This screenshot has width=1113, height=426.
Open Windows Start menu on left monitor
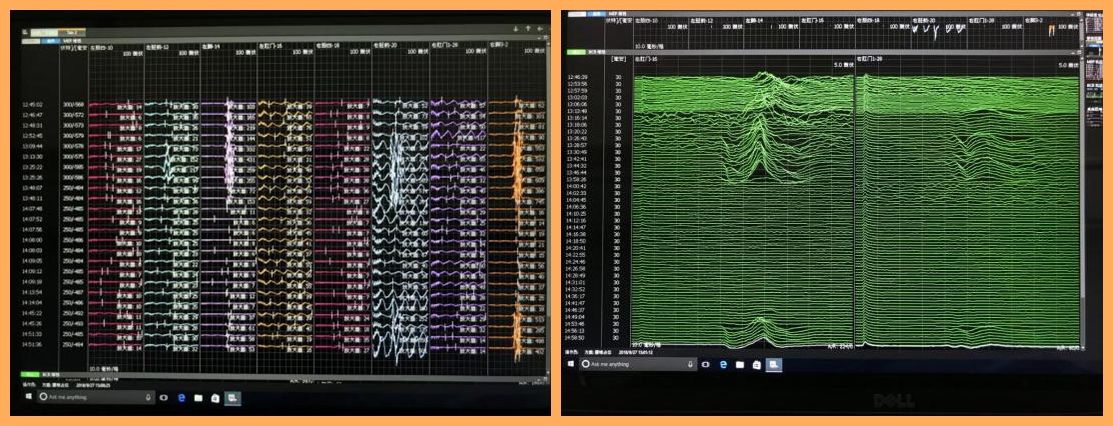point(29,397)
